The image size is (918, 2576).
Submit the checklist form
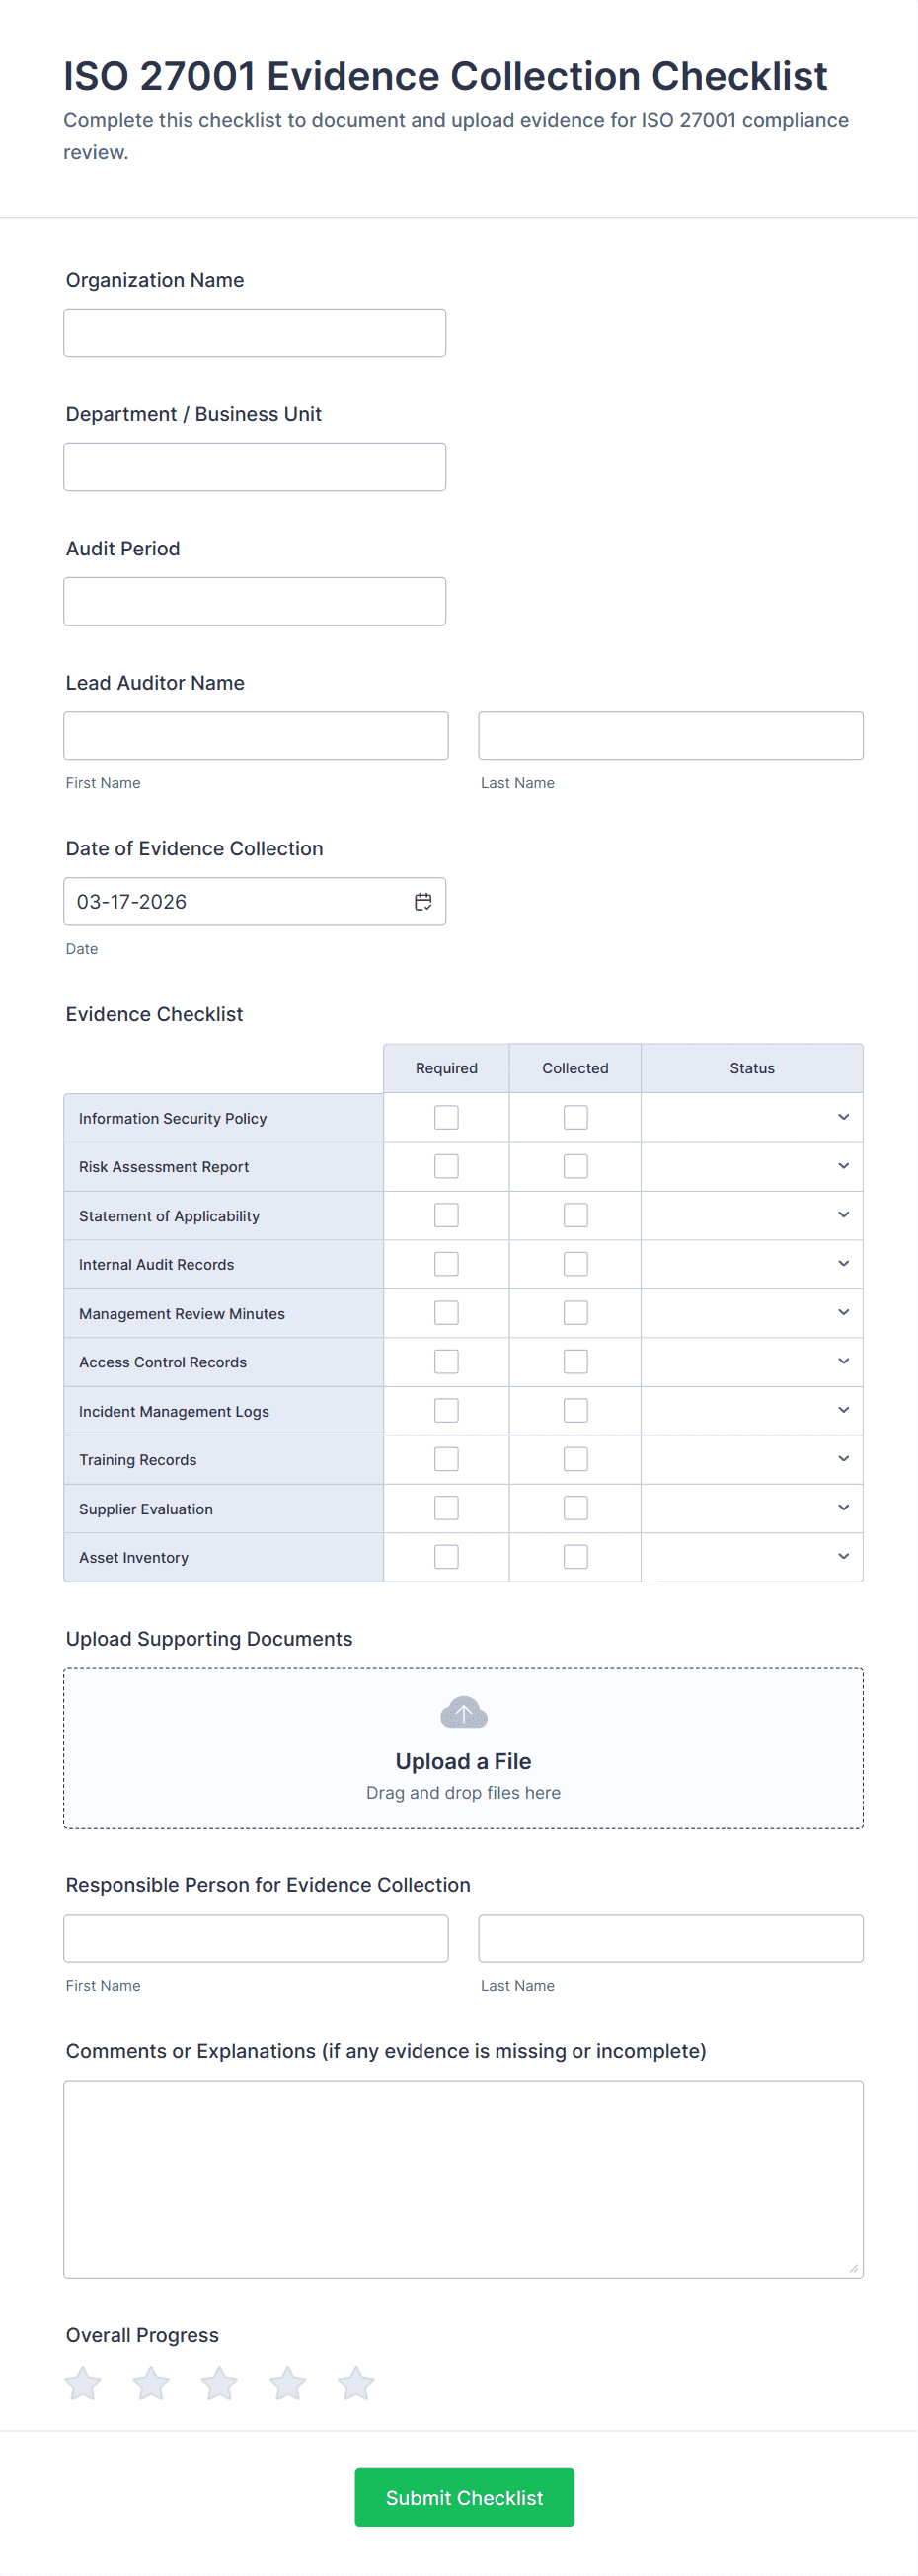[x=464, y=2497]
